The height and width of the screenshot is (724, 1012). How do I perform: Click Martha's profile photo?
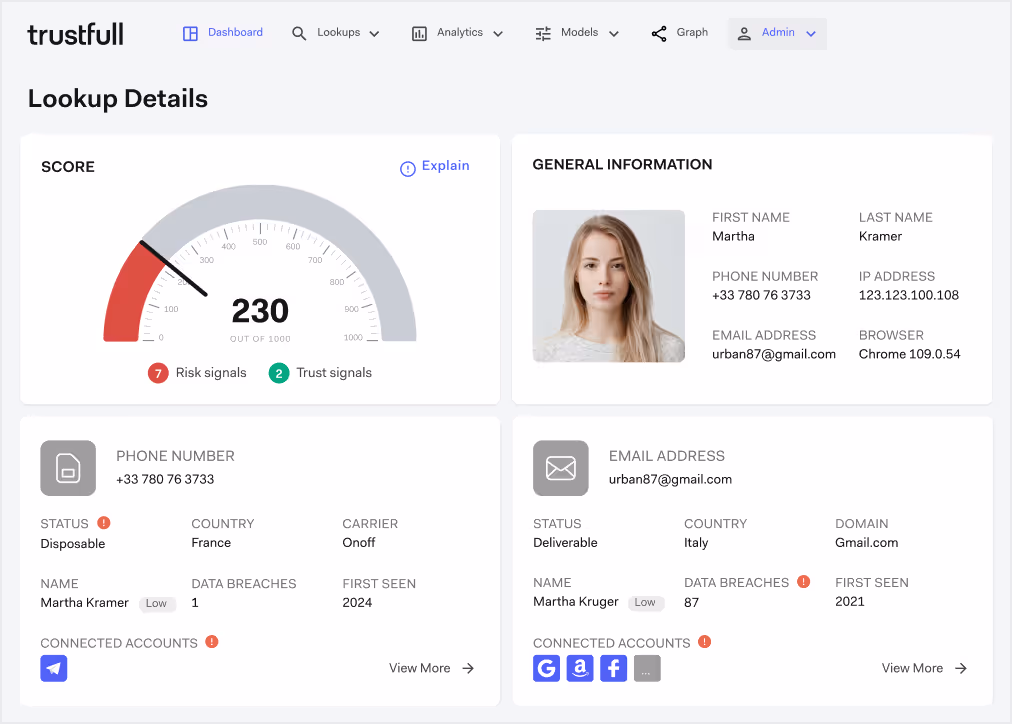[608, 286]
